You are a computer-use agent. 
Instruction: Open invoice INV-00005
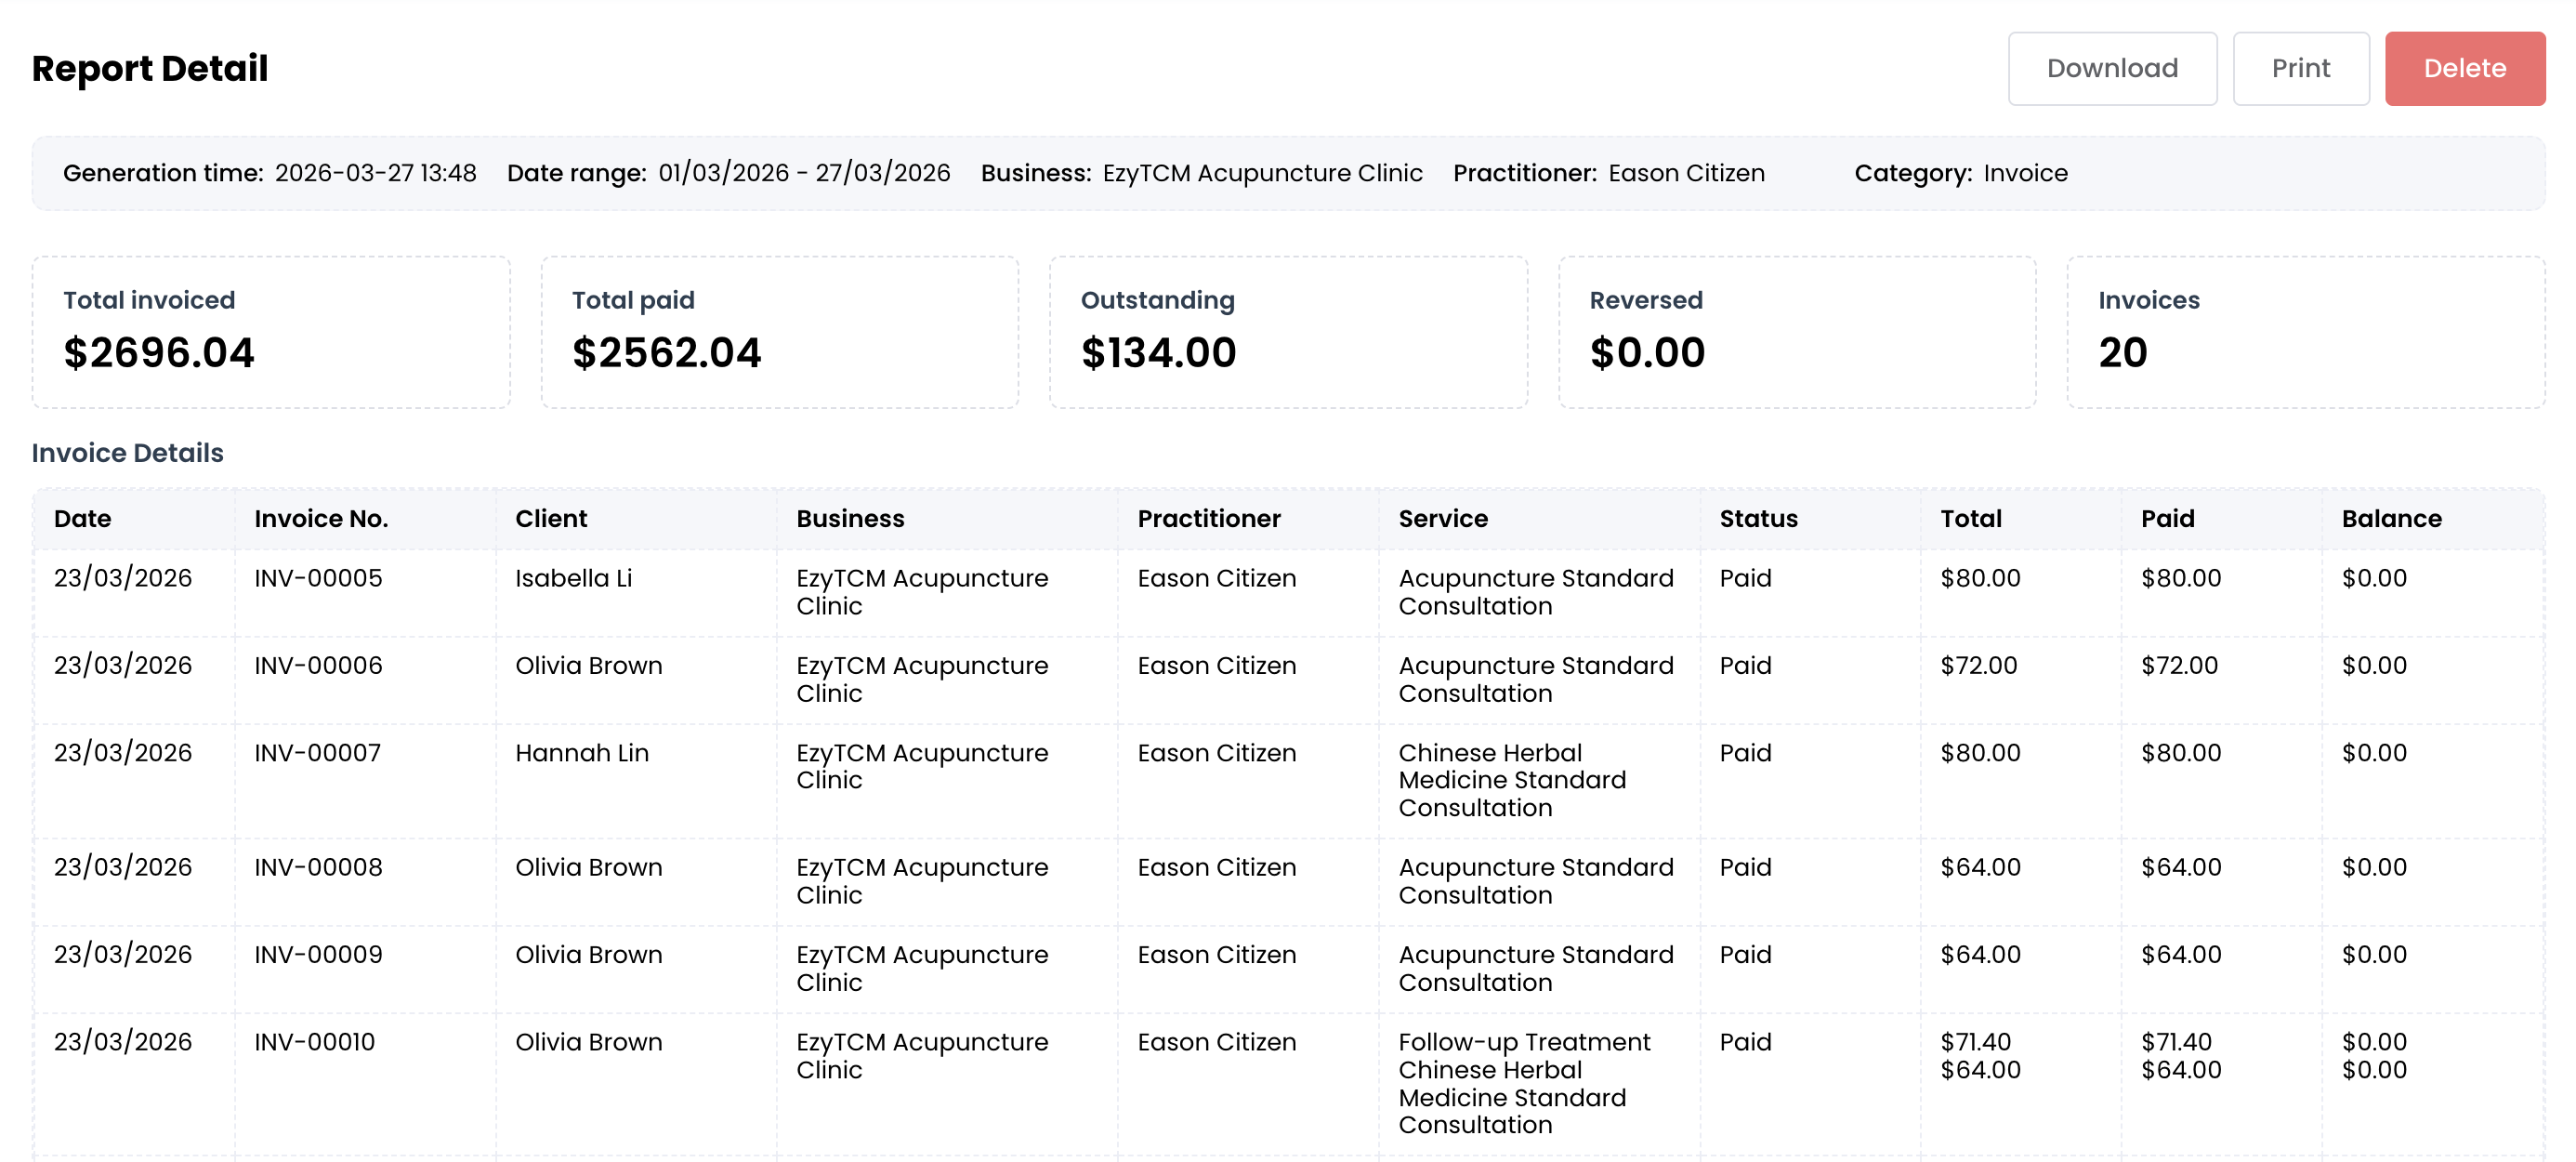[x=317, y=578]
